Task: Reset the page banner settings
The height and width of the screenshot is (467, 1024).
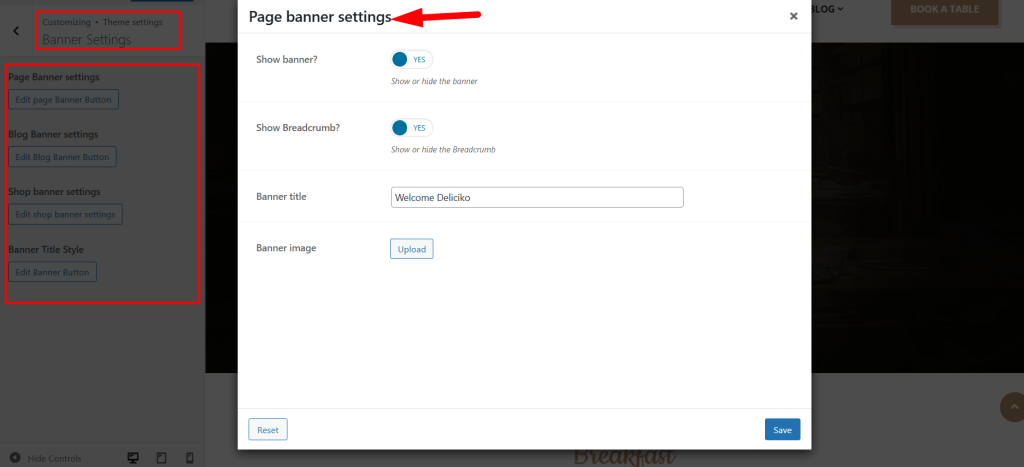Action: tap(268, 430)
